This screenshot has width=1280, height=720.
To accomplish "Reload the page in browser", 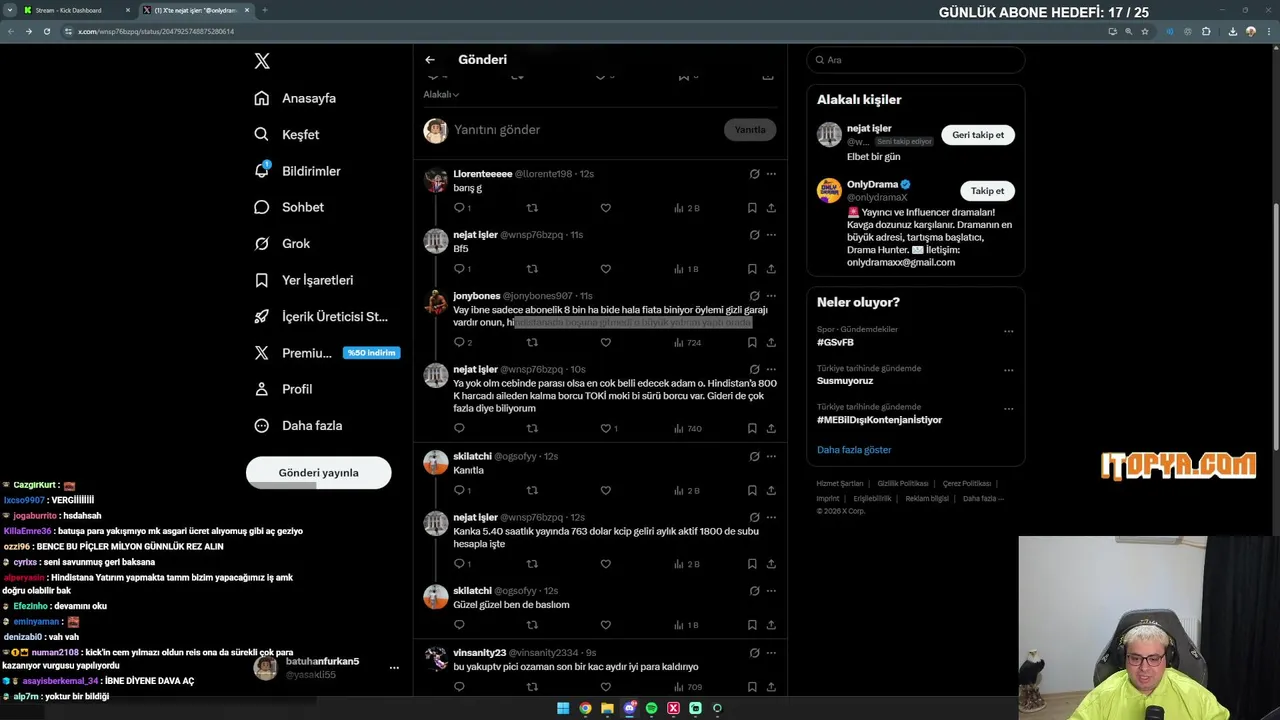I will coord(46,31).
